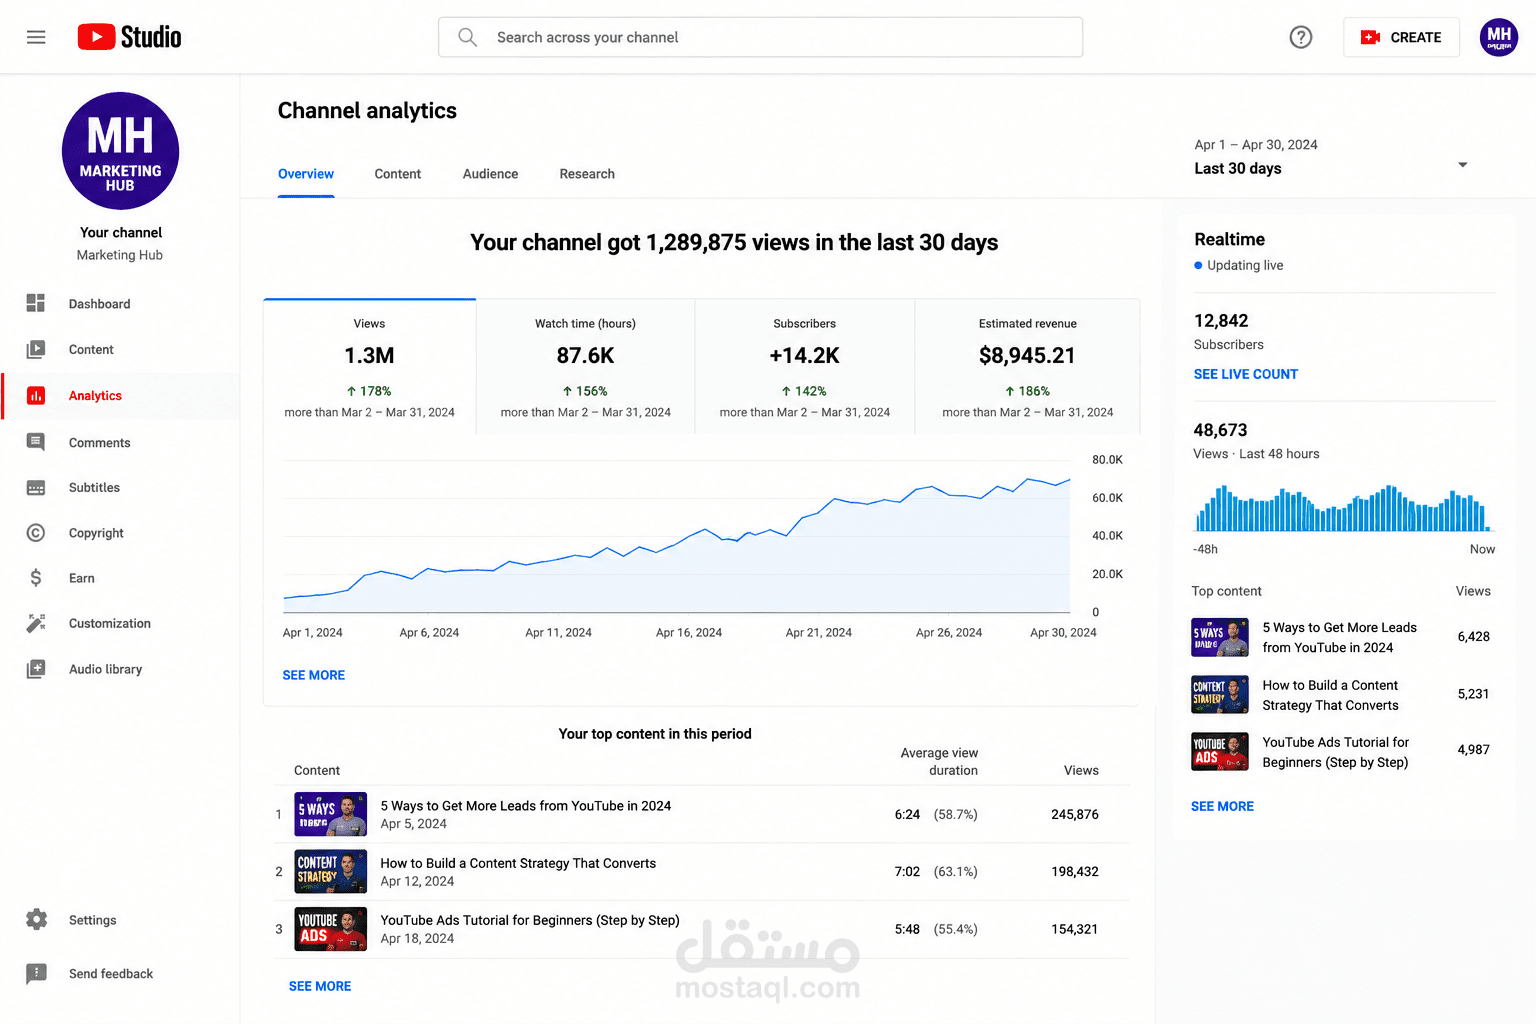
Task: Click the CREATE button
Action: (x=1401, y=37)
